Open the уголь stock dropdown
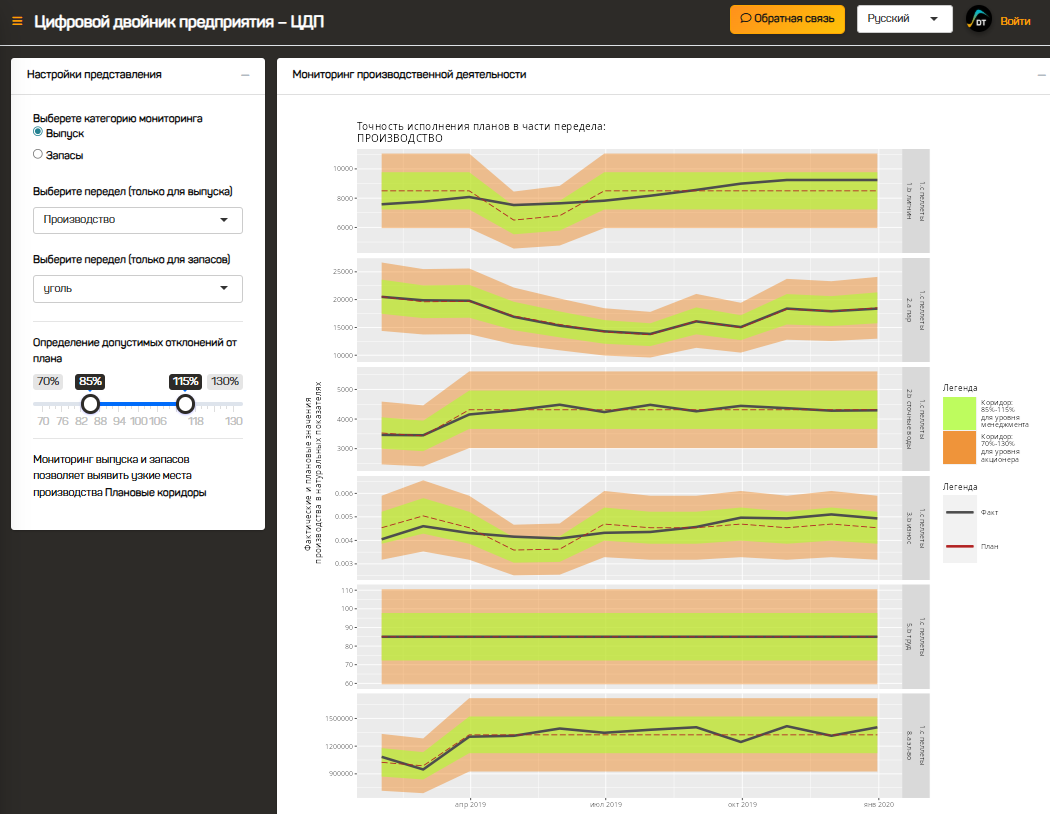This screenshot has width=1050, height=814. click(x=137, y=289)
